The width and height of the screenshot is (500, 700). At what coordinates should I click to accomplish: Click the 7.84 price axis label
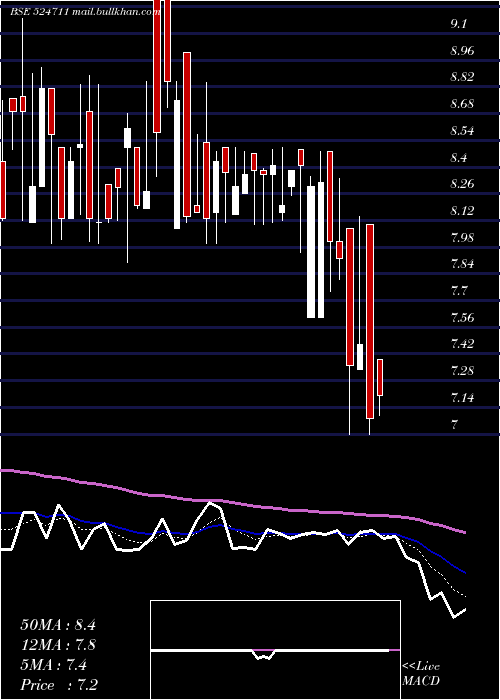point(462,263)
